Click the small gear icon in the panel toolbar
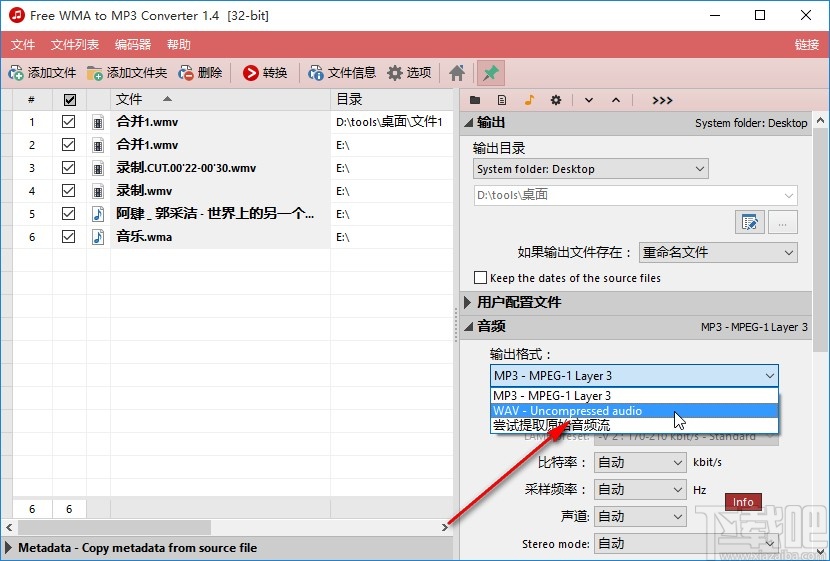 (x=556, y=100)
